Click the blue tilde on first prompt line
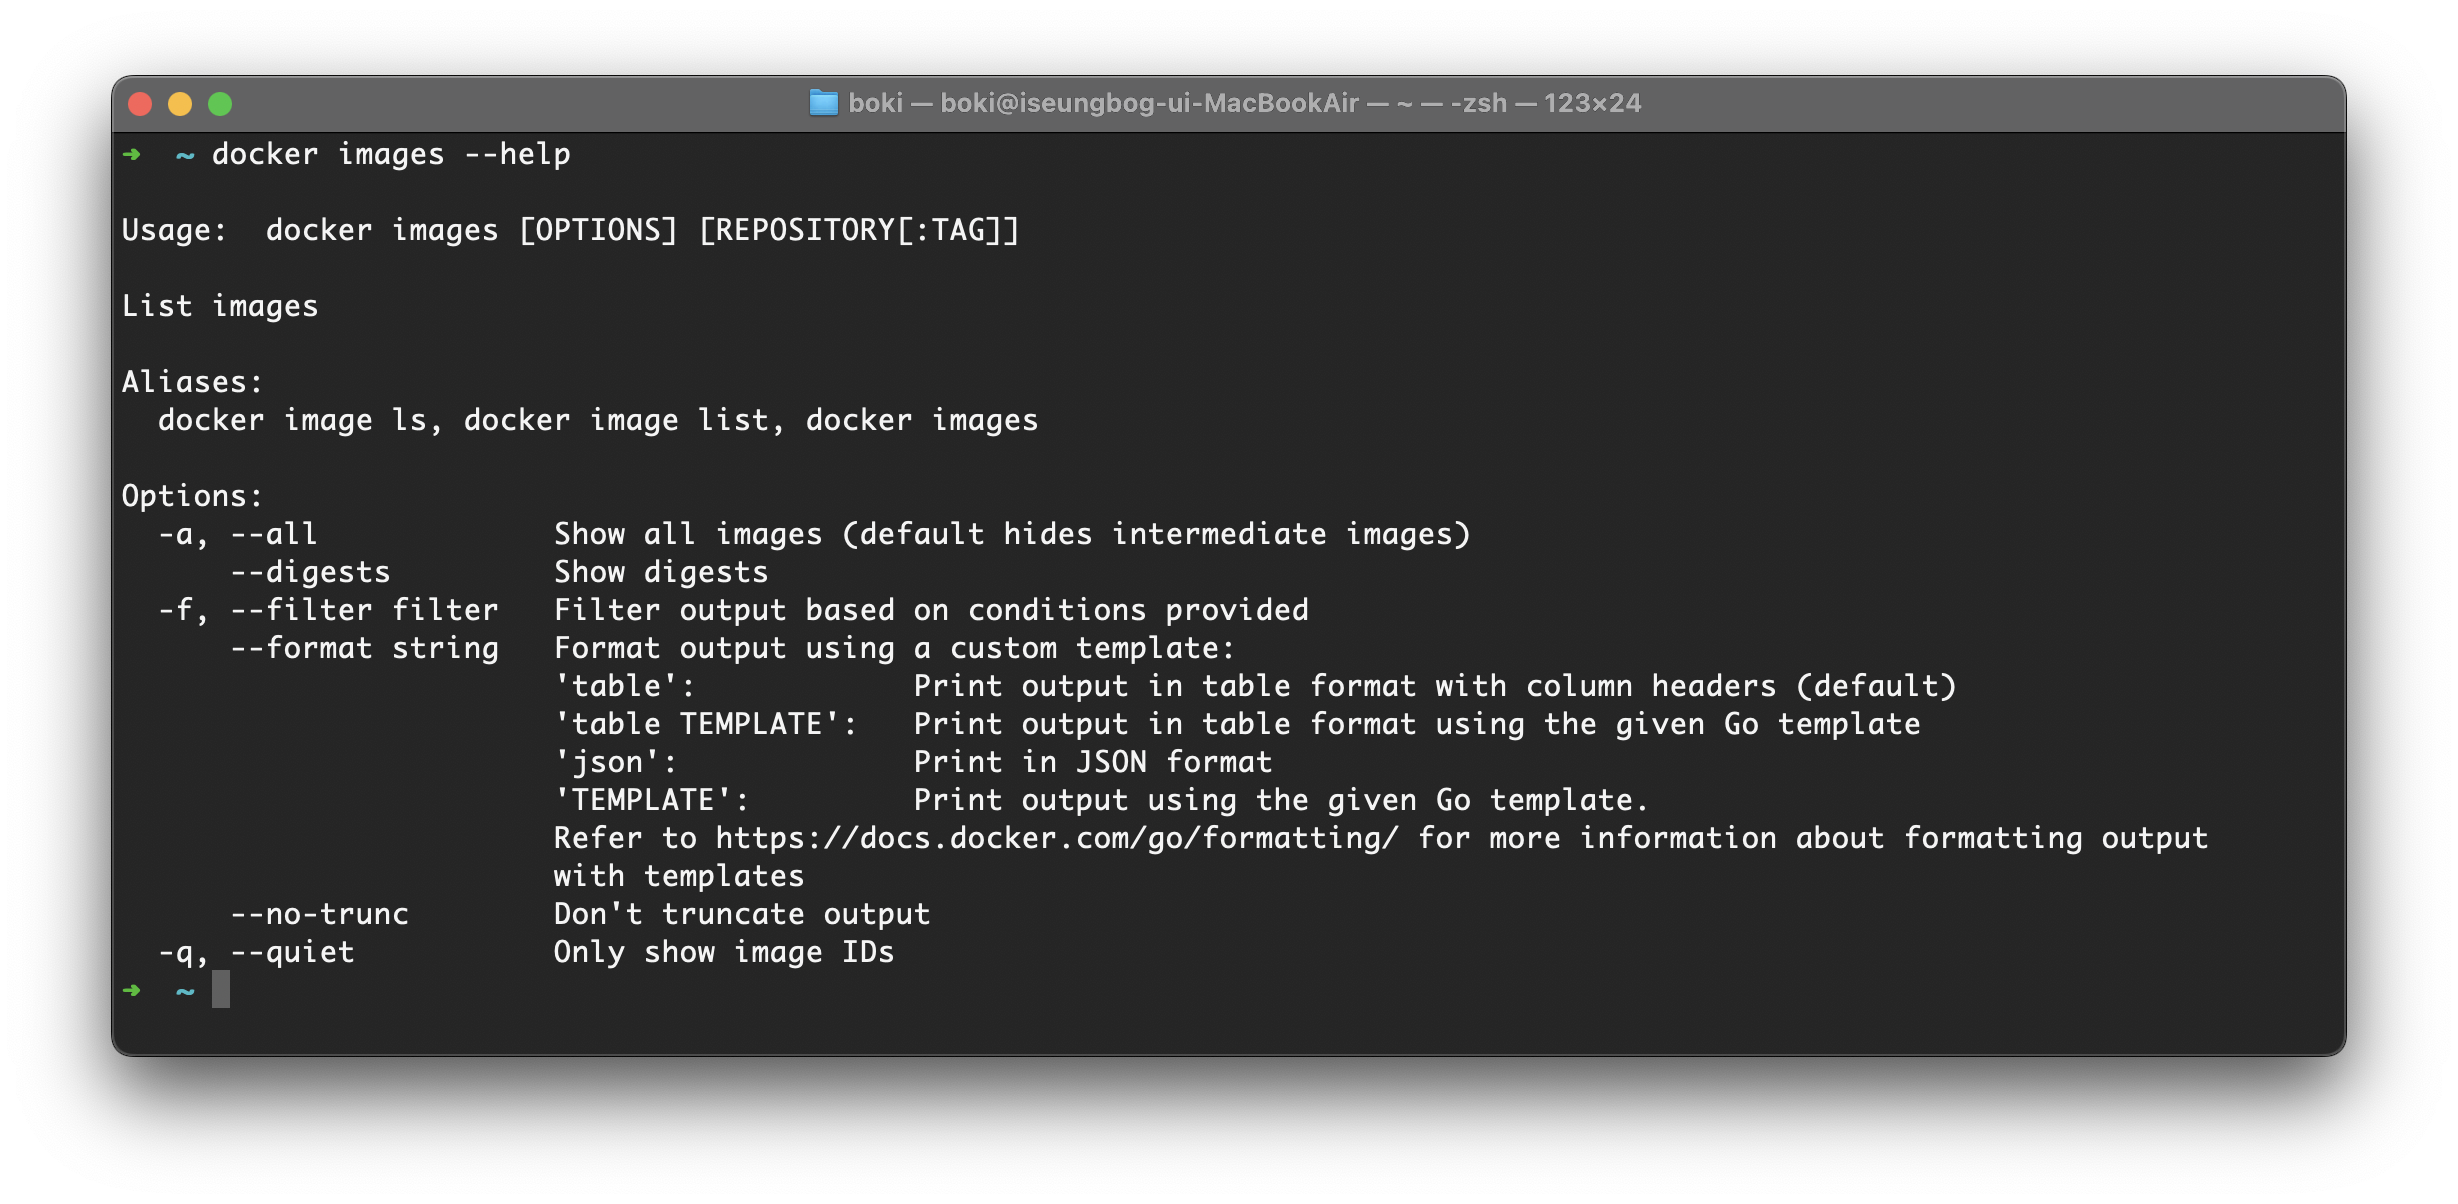This screenshot has height=1204, width=2458. tap(185, 155)
